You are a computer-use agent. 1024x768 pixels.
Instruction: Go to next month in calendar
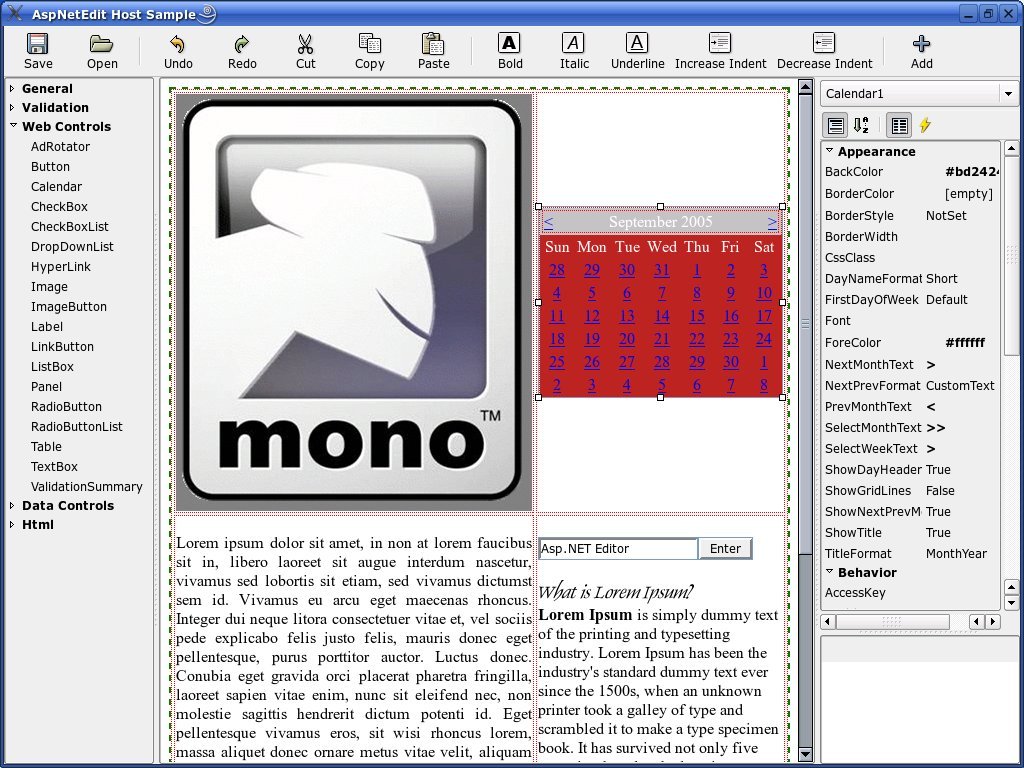pyautogui.click(x=772, y=222)
